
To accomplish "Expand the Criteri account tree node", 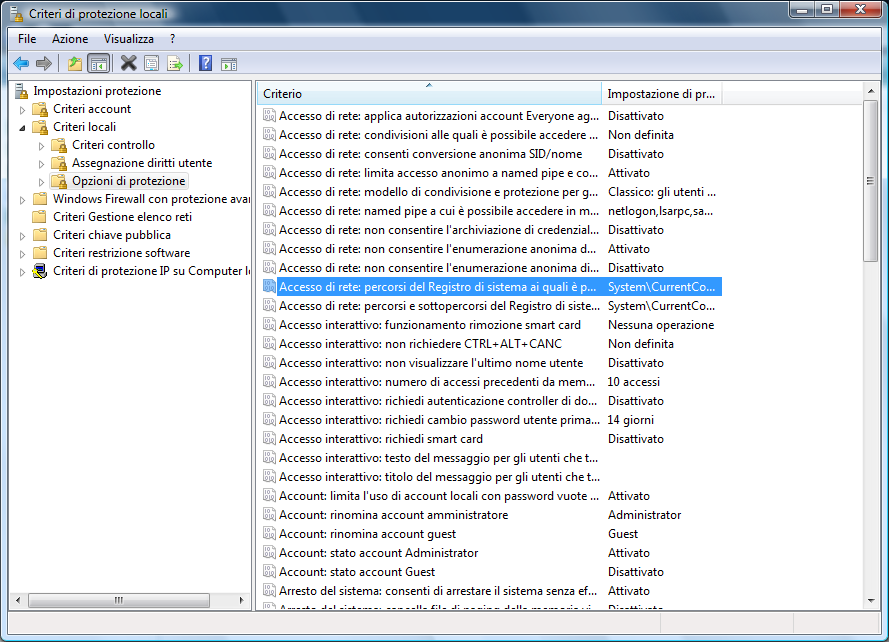I will (x=22, y=109).
